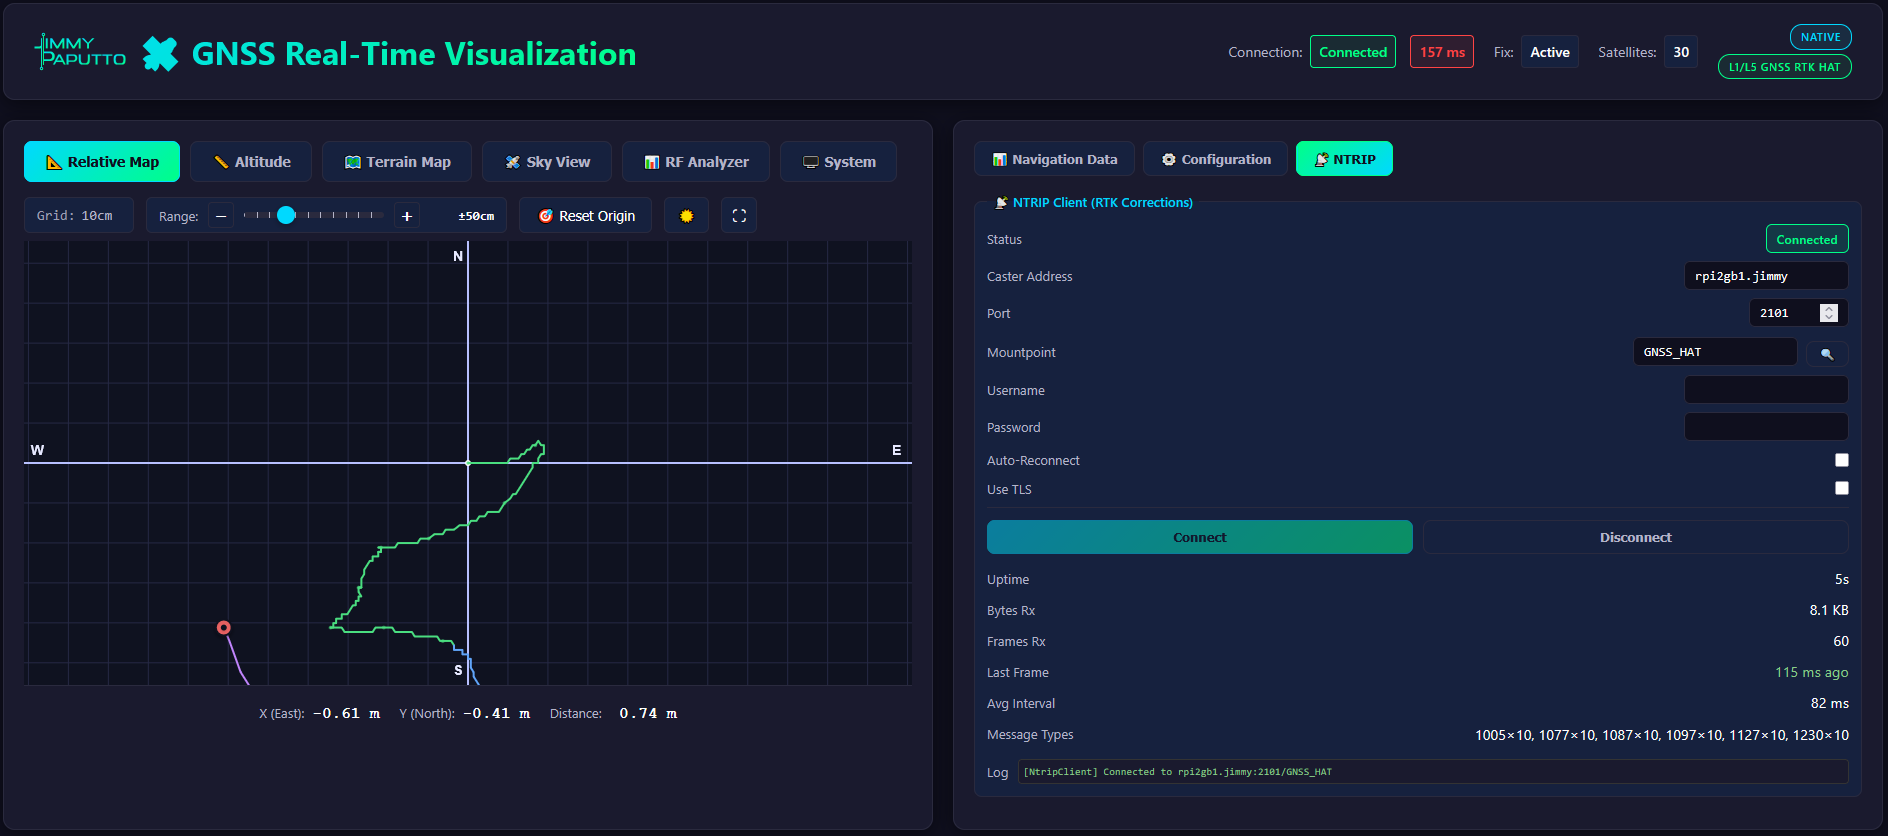Click the Bytes Rx value '8.1 KB'
The width and height of the screenshot is (1888, 836).
(1829, 610)
